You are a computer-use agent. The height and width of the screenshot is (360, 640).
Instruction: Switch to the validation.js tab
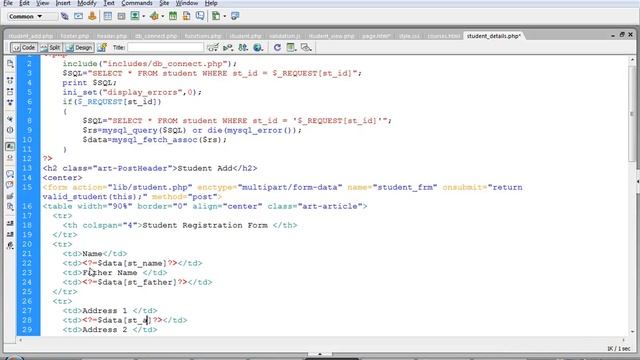(285, 36)
